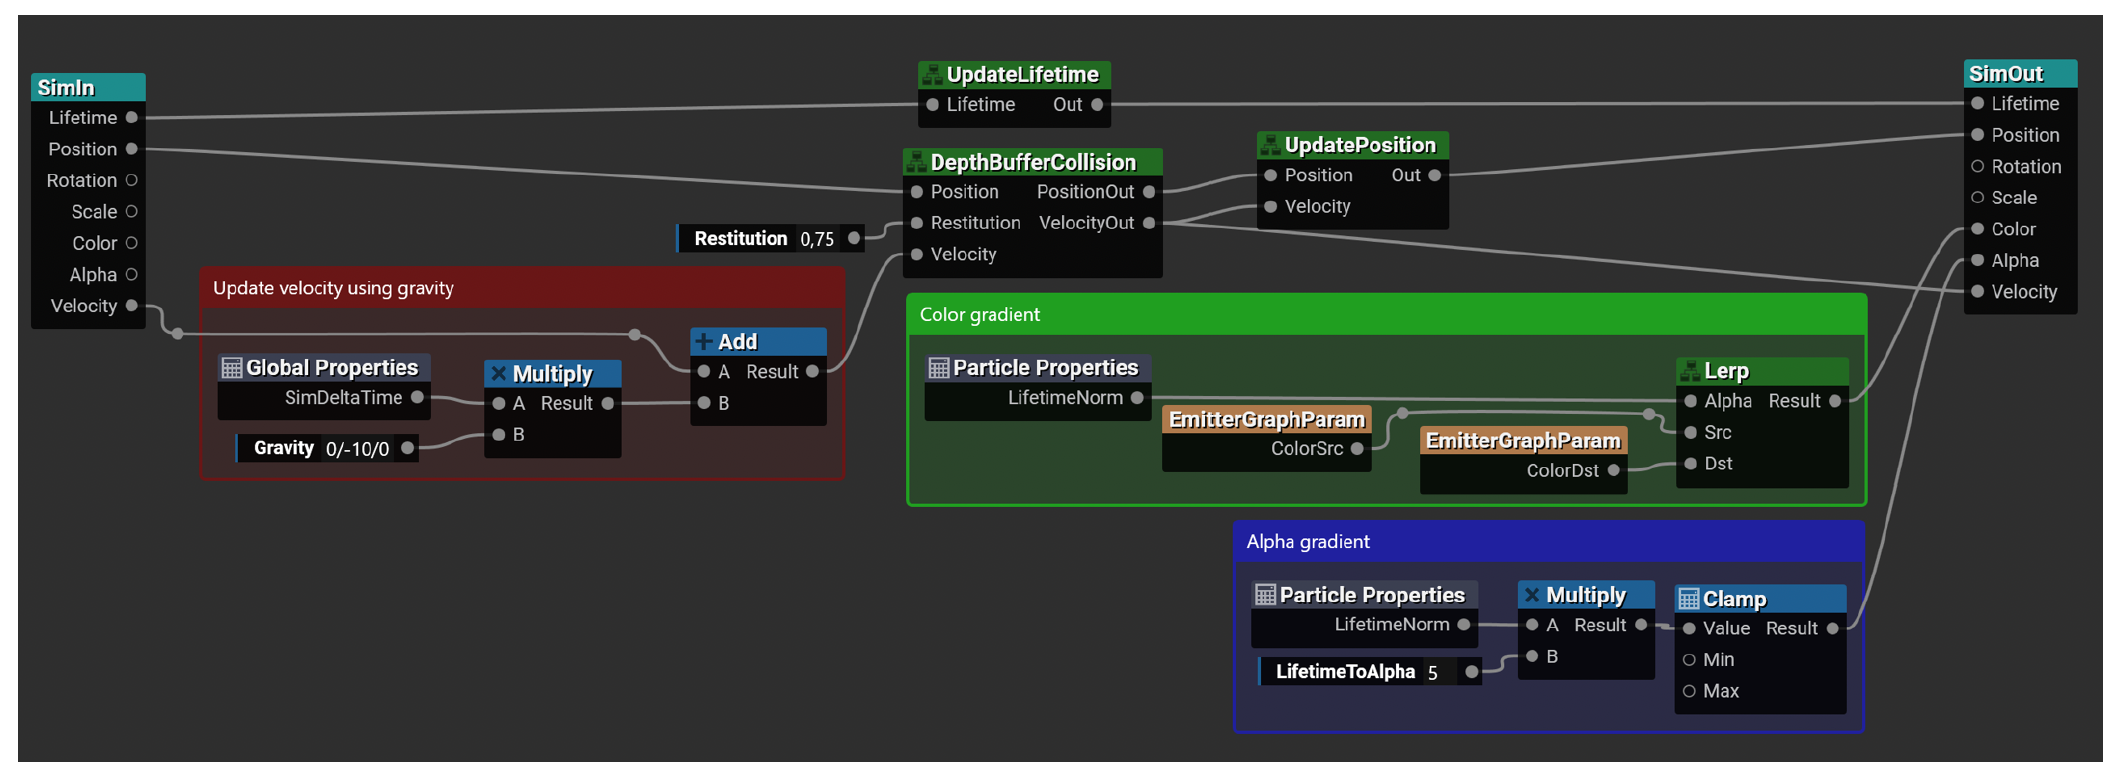Click the Global Properties grid icon
Viewport: 2124px width, 782px height.
coord(232,368)
